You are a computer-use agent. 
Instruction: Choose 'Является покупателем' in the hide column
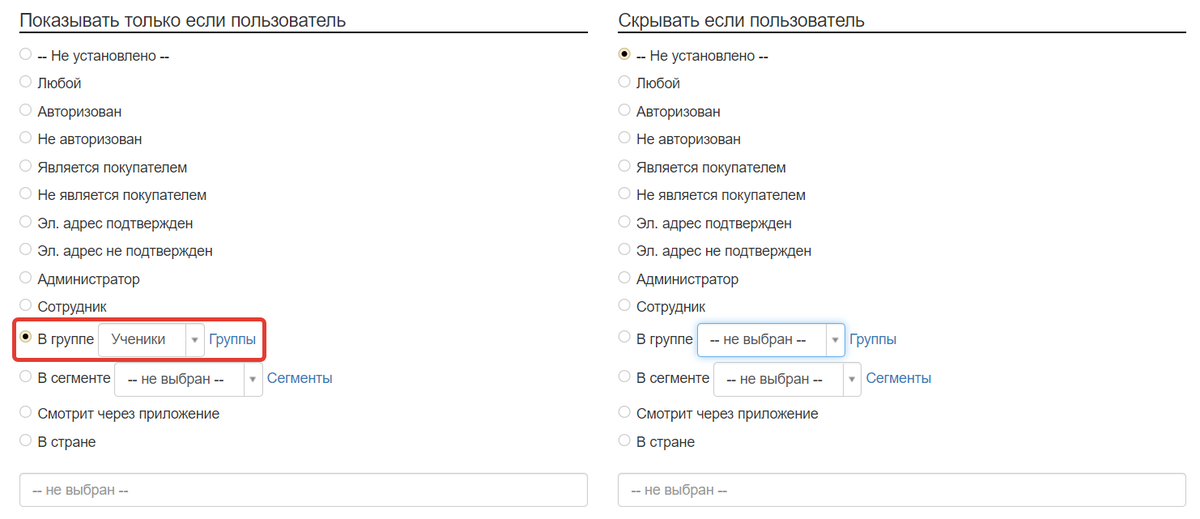coord(625,166)
